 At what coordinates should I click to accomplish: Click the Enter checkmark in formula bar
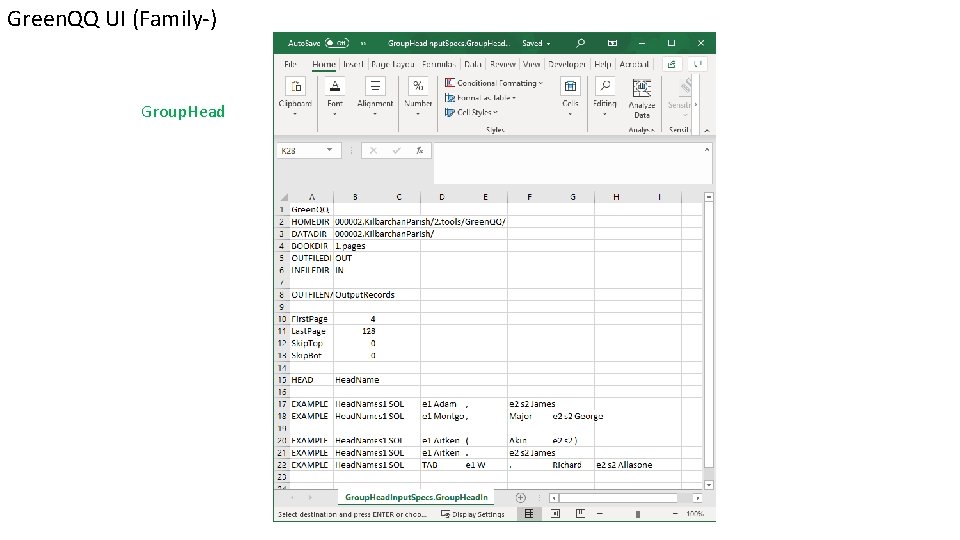pos(396,151)
